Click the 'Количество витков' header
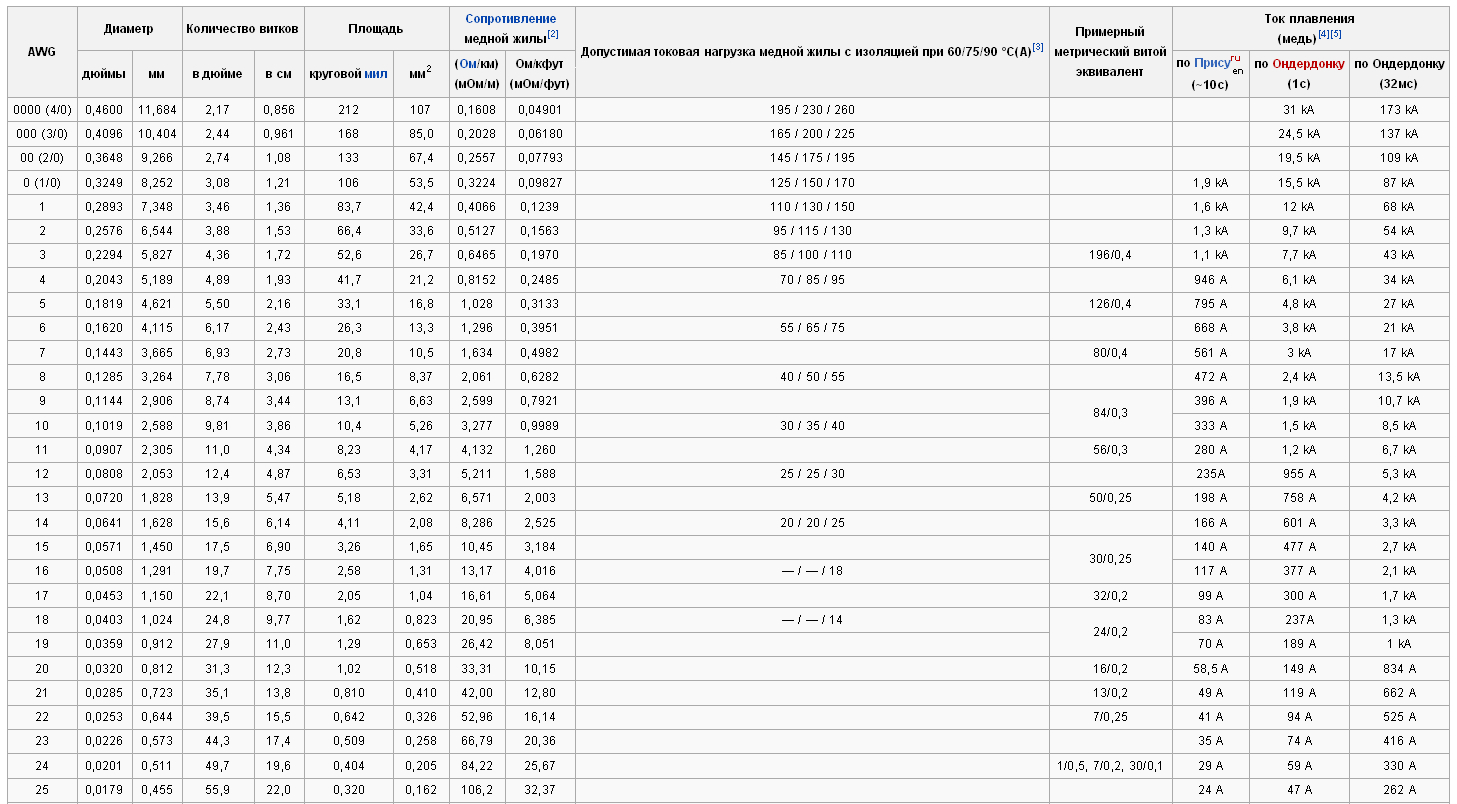 (243, 29)
